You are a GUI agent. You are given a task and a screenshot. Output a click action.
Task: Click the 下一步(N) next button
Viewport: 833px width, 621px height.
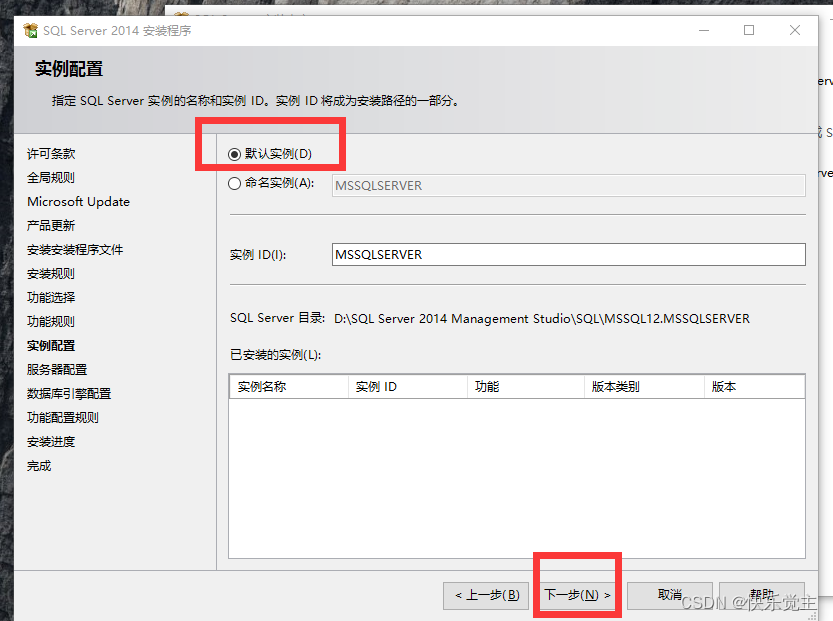577,595
